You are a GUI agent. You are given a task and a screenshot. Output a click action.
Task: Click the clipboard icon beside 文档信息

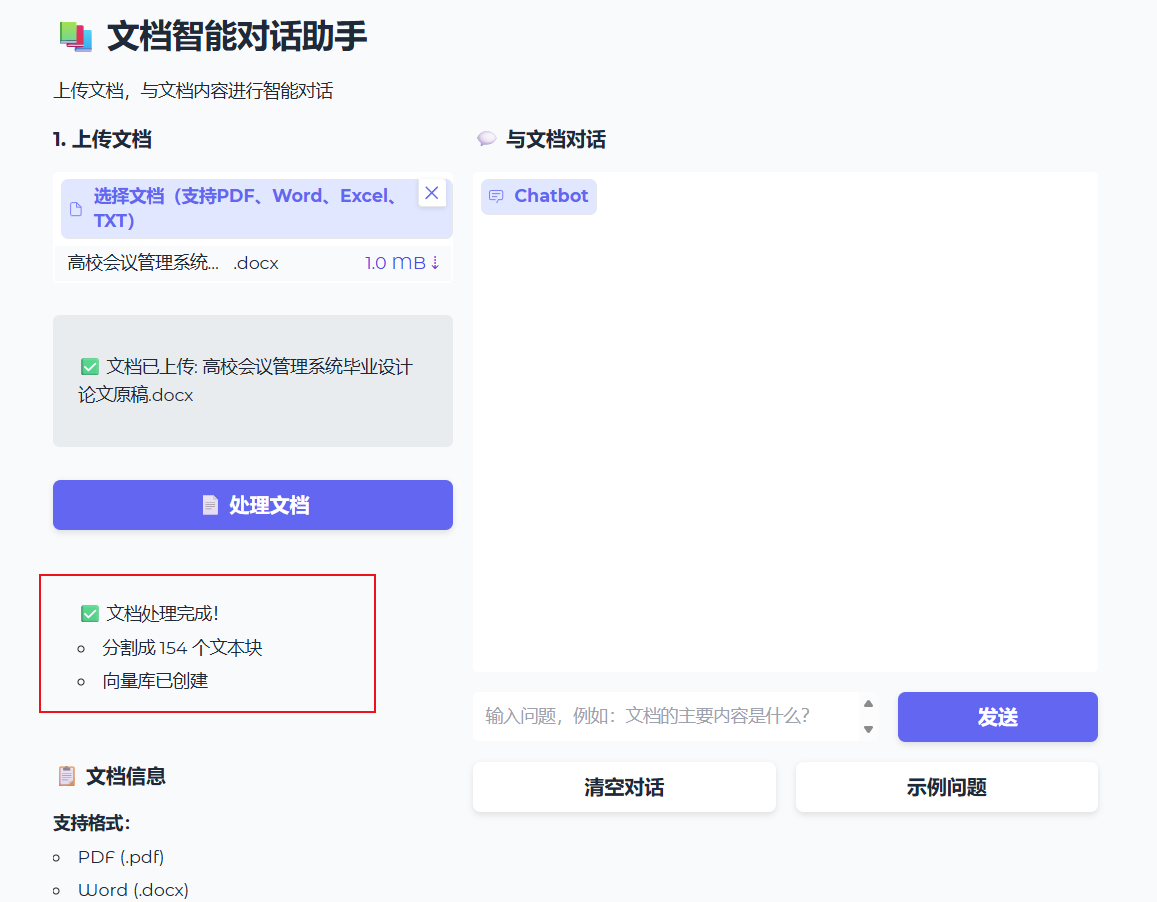65,775
